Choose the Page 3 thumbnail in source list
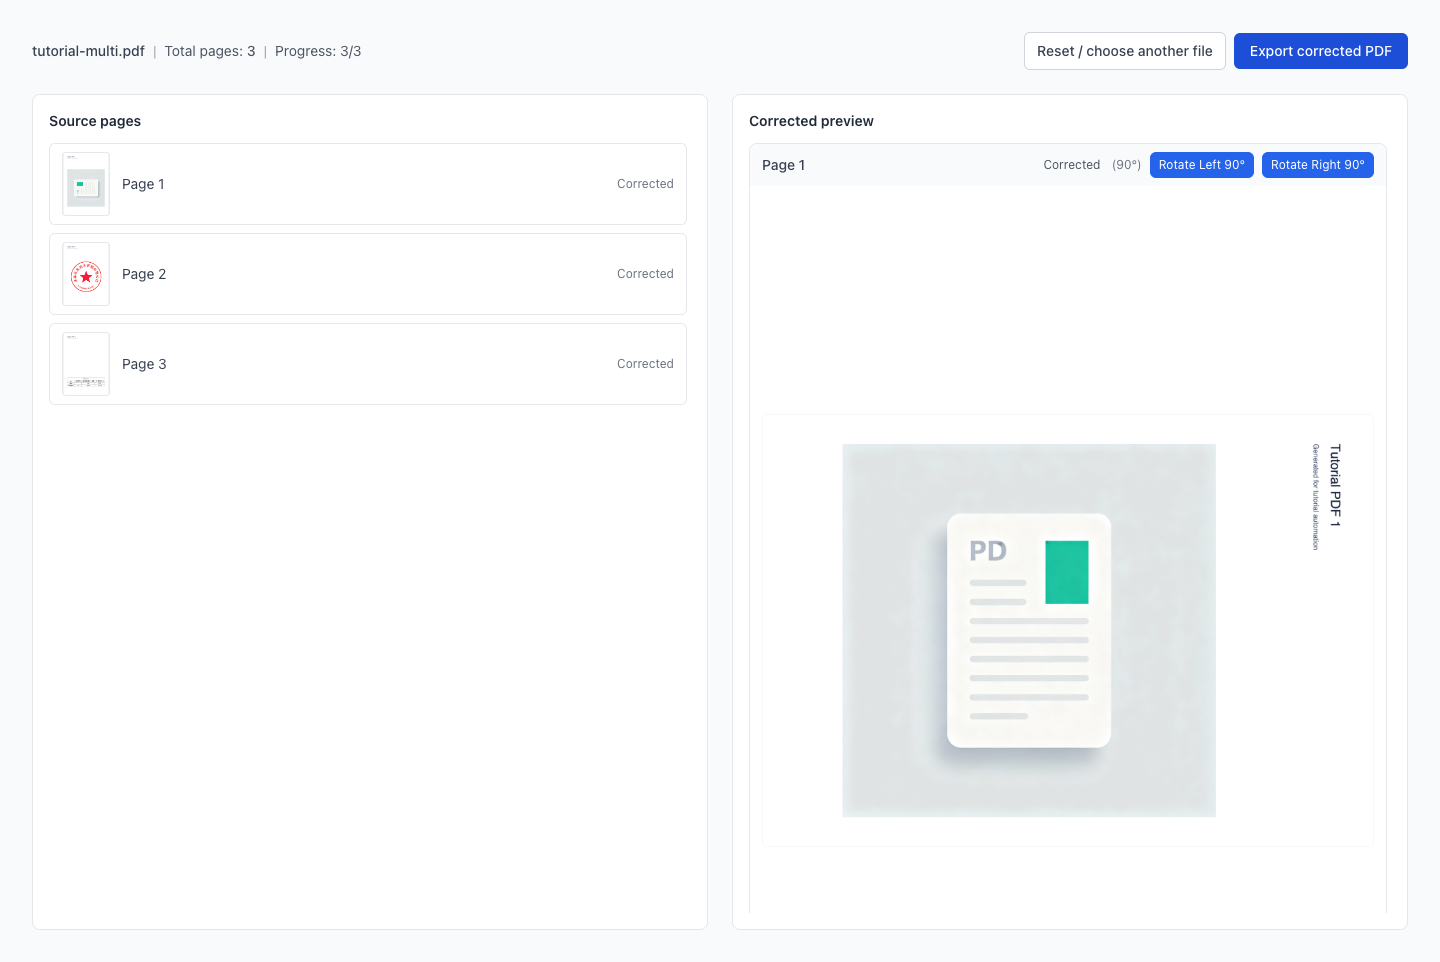Viewport: 1440px width, 962px height. pyautogui.click(x=86, y=364)
